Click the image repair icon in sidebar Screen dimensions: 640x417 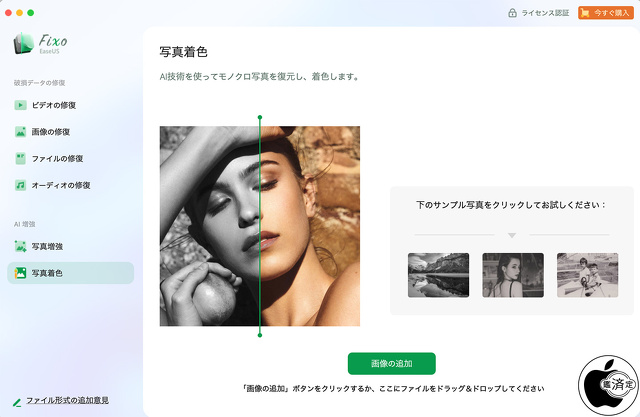click(20, 132)
